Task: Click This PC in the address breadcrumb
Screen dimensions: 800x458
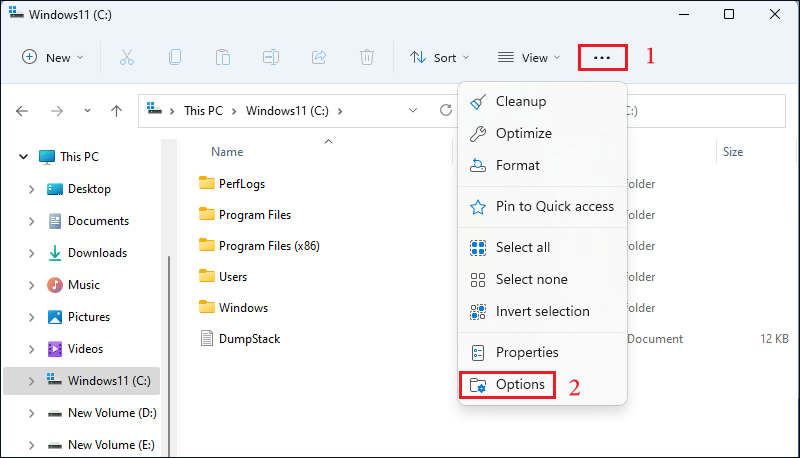Action: [x=203, y=111]
